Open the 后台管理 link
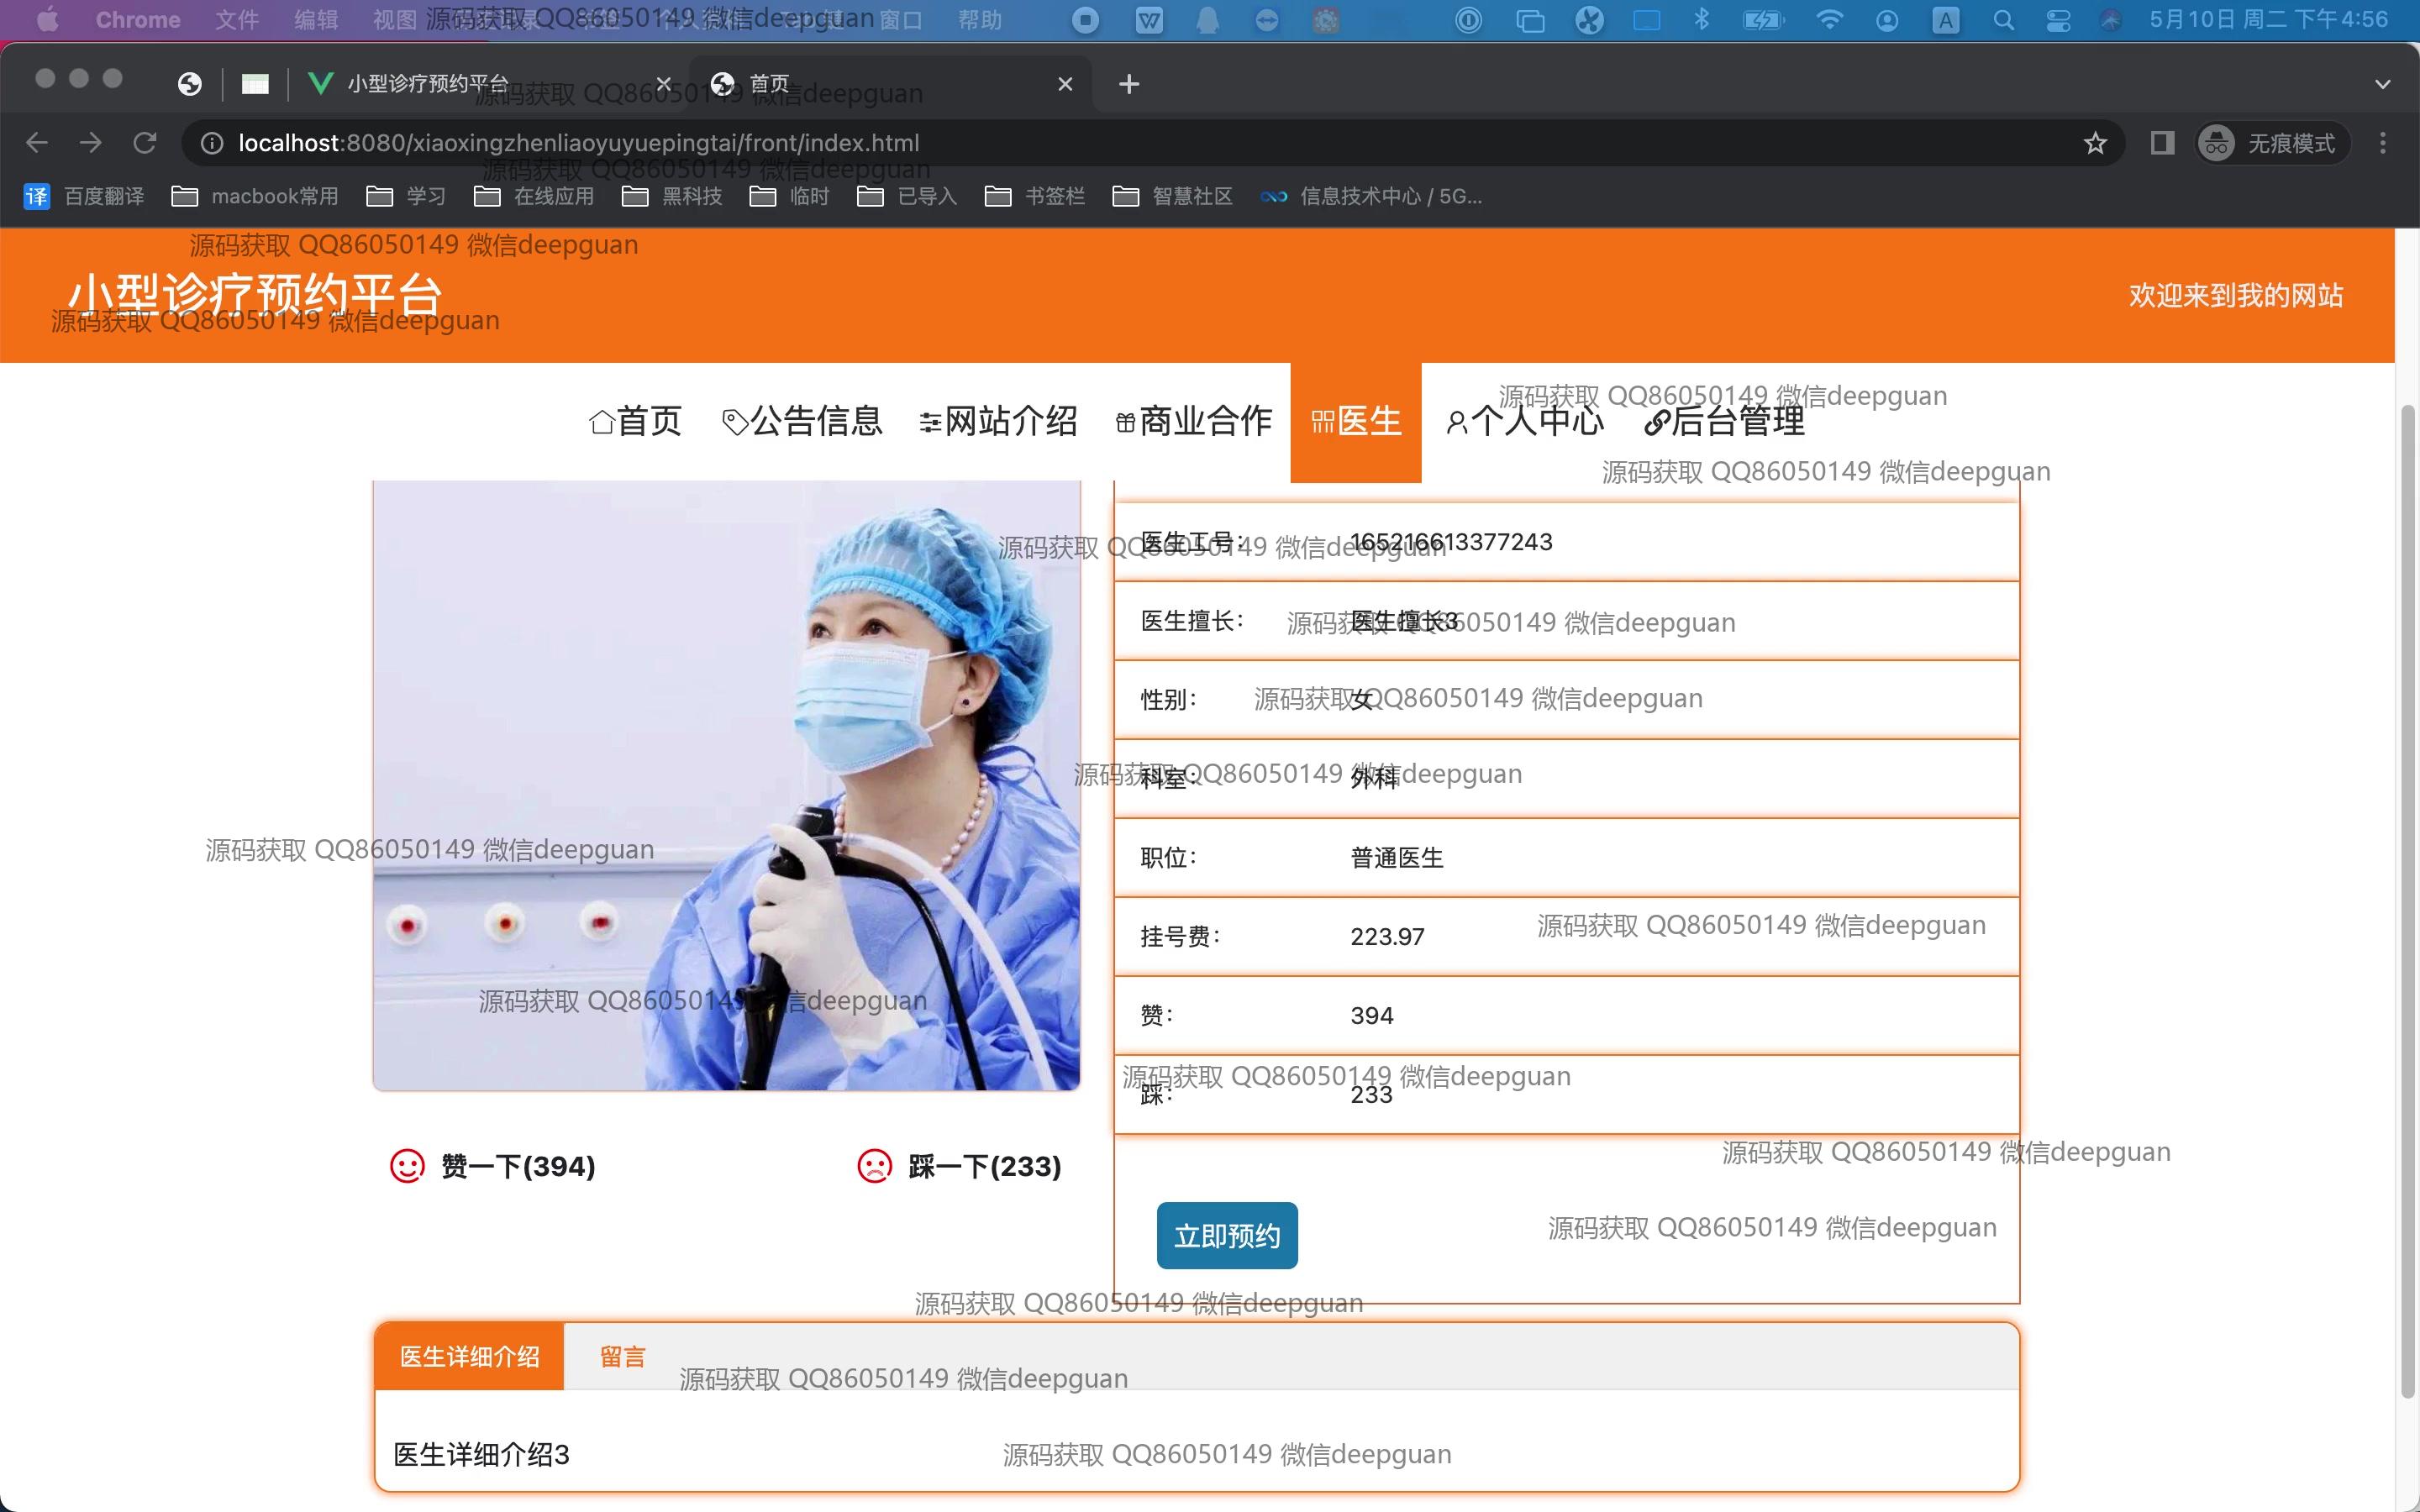The height and width of the screenshot is (1512, 2420). click(1725, 421)
